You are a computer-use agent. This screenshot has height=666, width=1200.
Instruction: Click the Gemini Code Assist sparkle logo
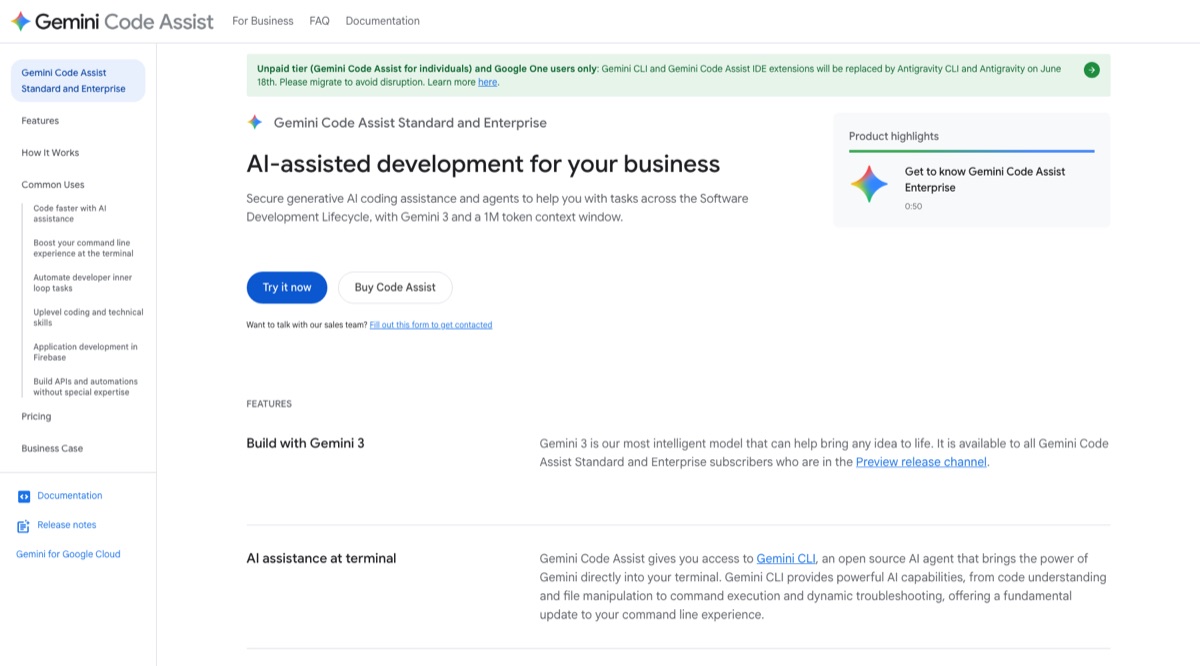tap(20, 21)
